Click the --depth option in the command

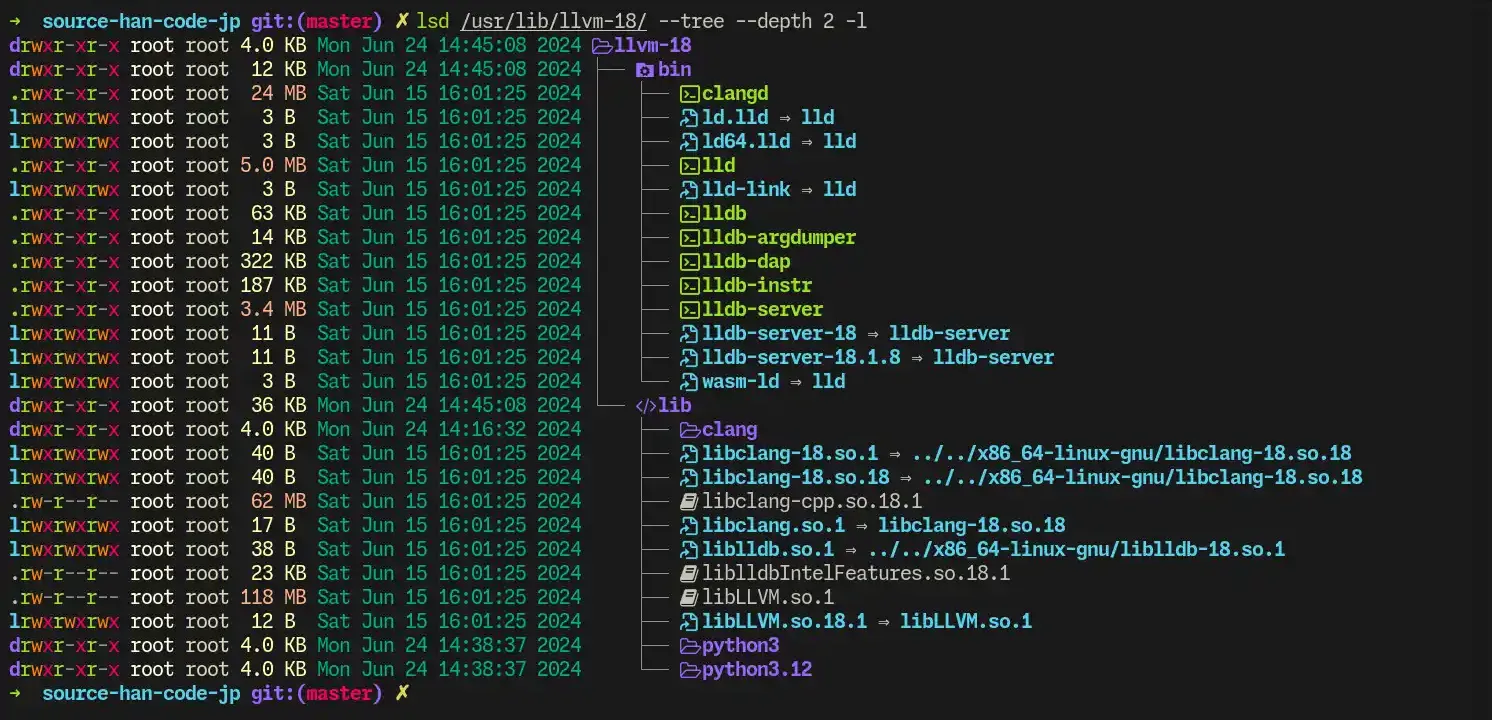773,21
